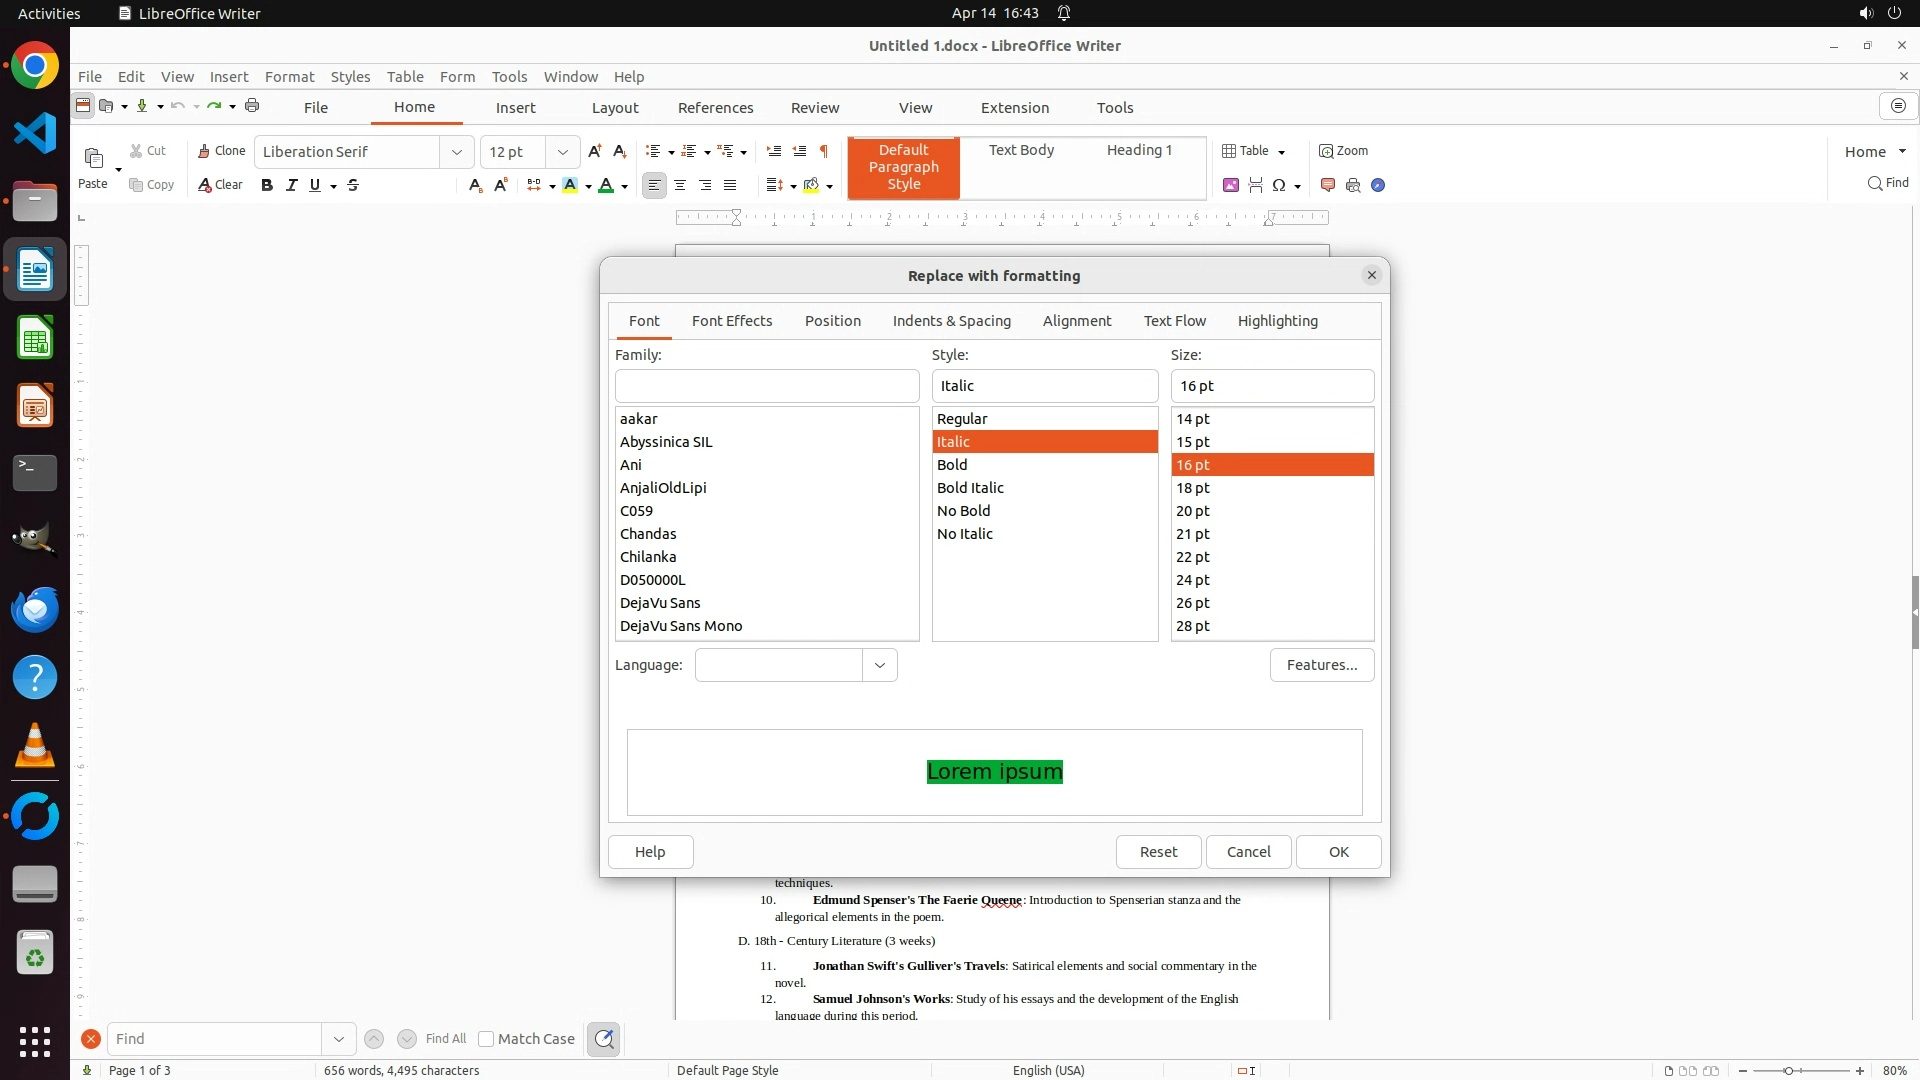Click the Reset button
This screenshot has height=1080, width=1920.
coord(1158,852)
